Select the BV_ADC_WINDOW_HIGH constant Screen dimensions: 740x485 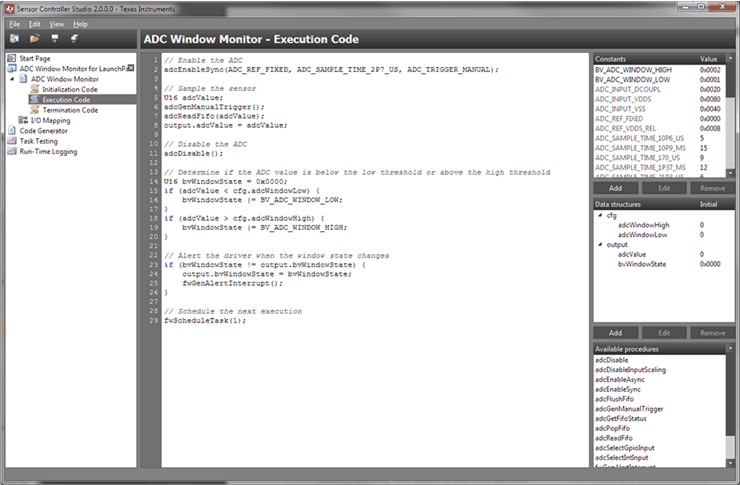pyautogui.click(x=660, y=70)
